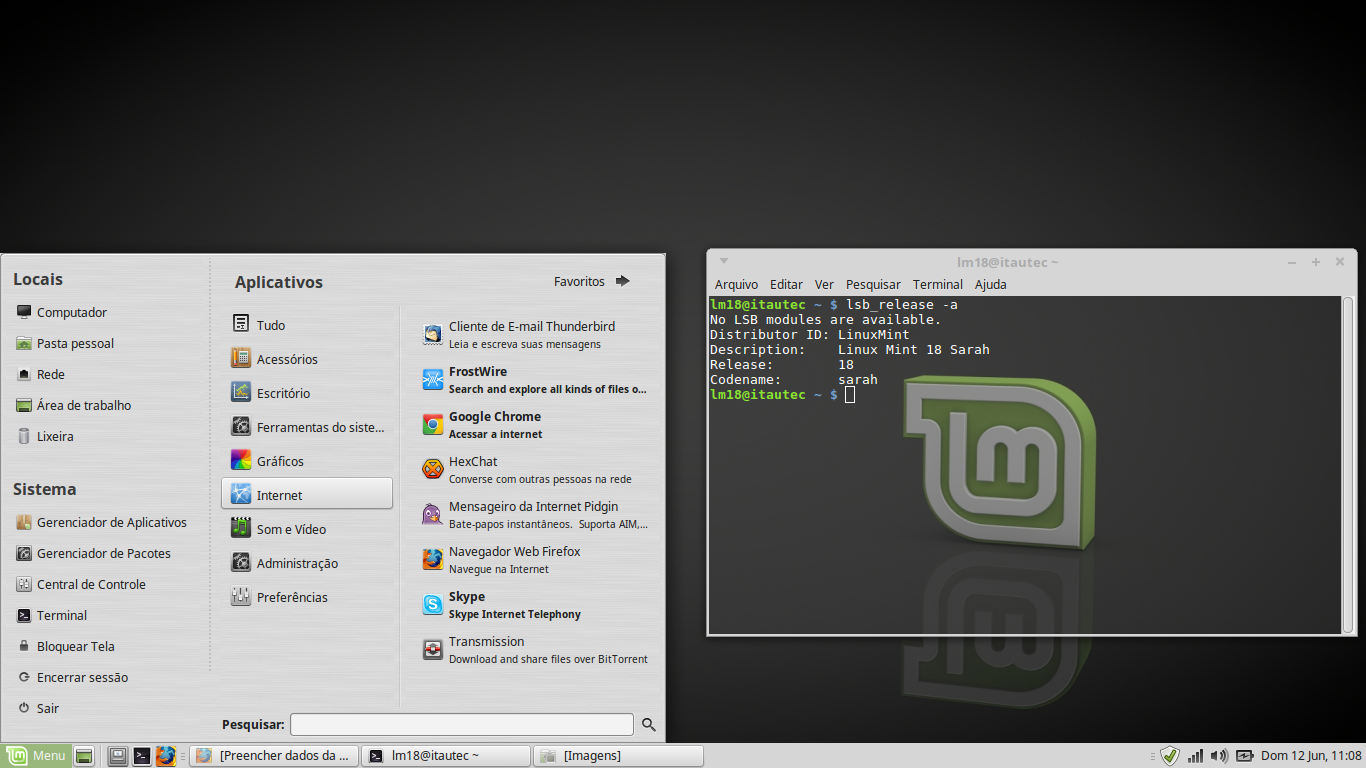
Task: Launch FrostWire from the Internet list
Action: [534, 380]
